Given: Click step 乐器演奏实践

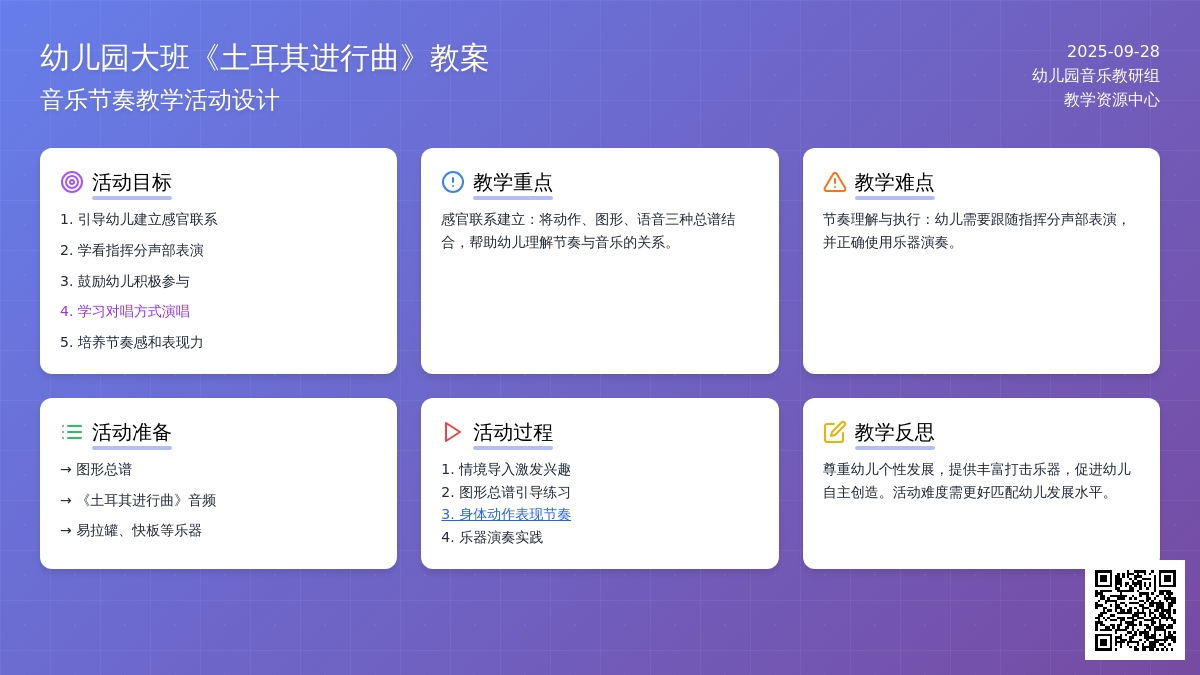Looking at the screenshot, I should pos(492,537).
